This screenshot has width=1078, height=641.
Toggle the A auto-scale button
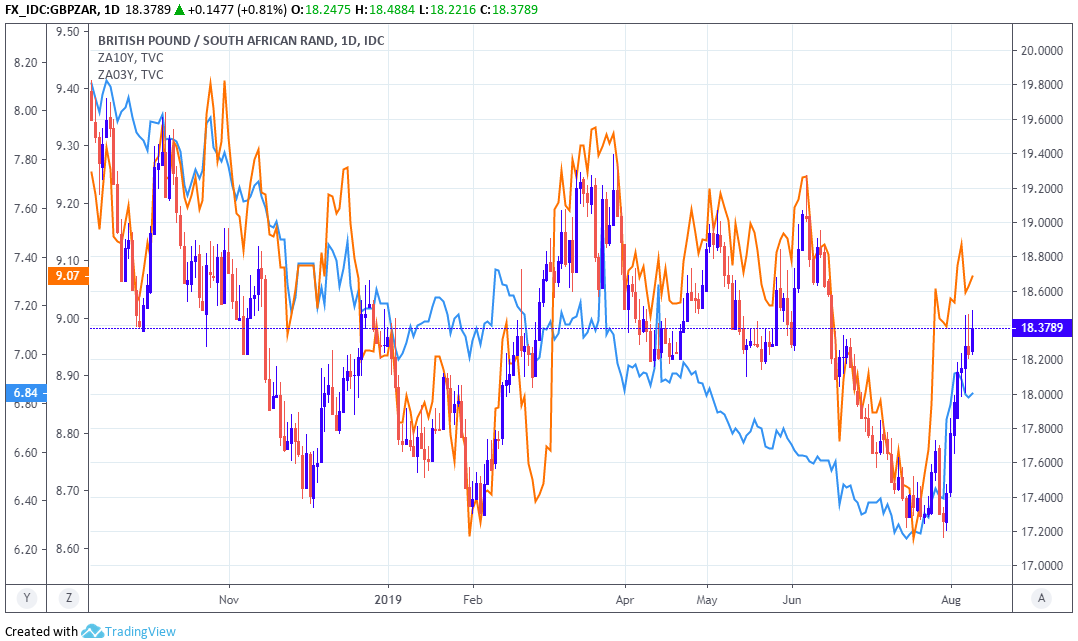[1042, 598]
